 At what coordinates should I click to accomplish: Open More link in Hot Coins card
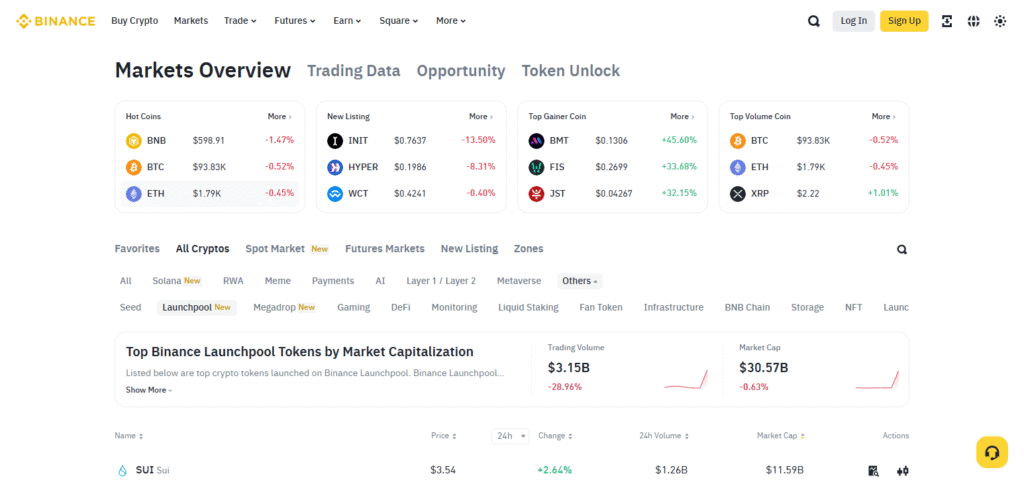coord(280,116)
